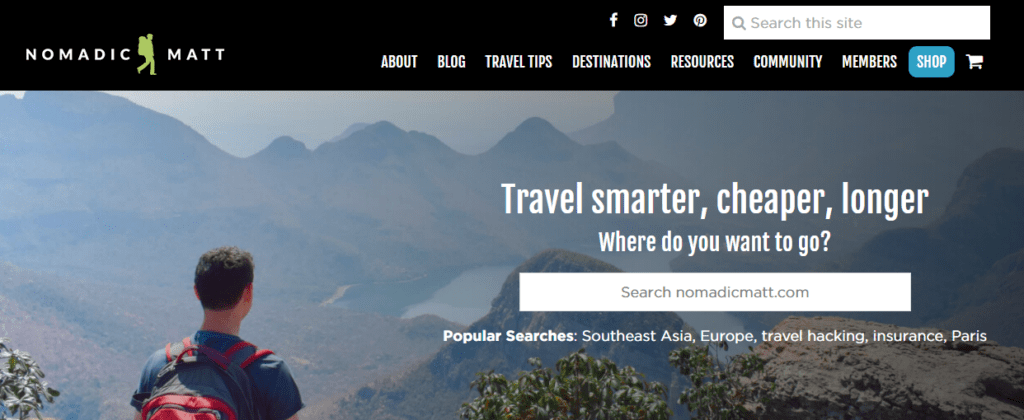Click the Nomadic Matt logo
Viewport: 1024px width, 420px height.
coord(125,54)
